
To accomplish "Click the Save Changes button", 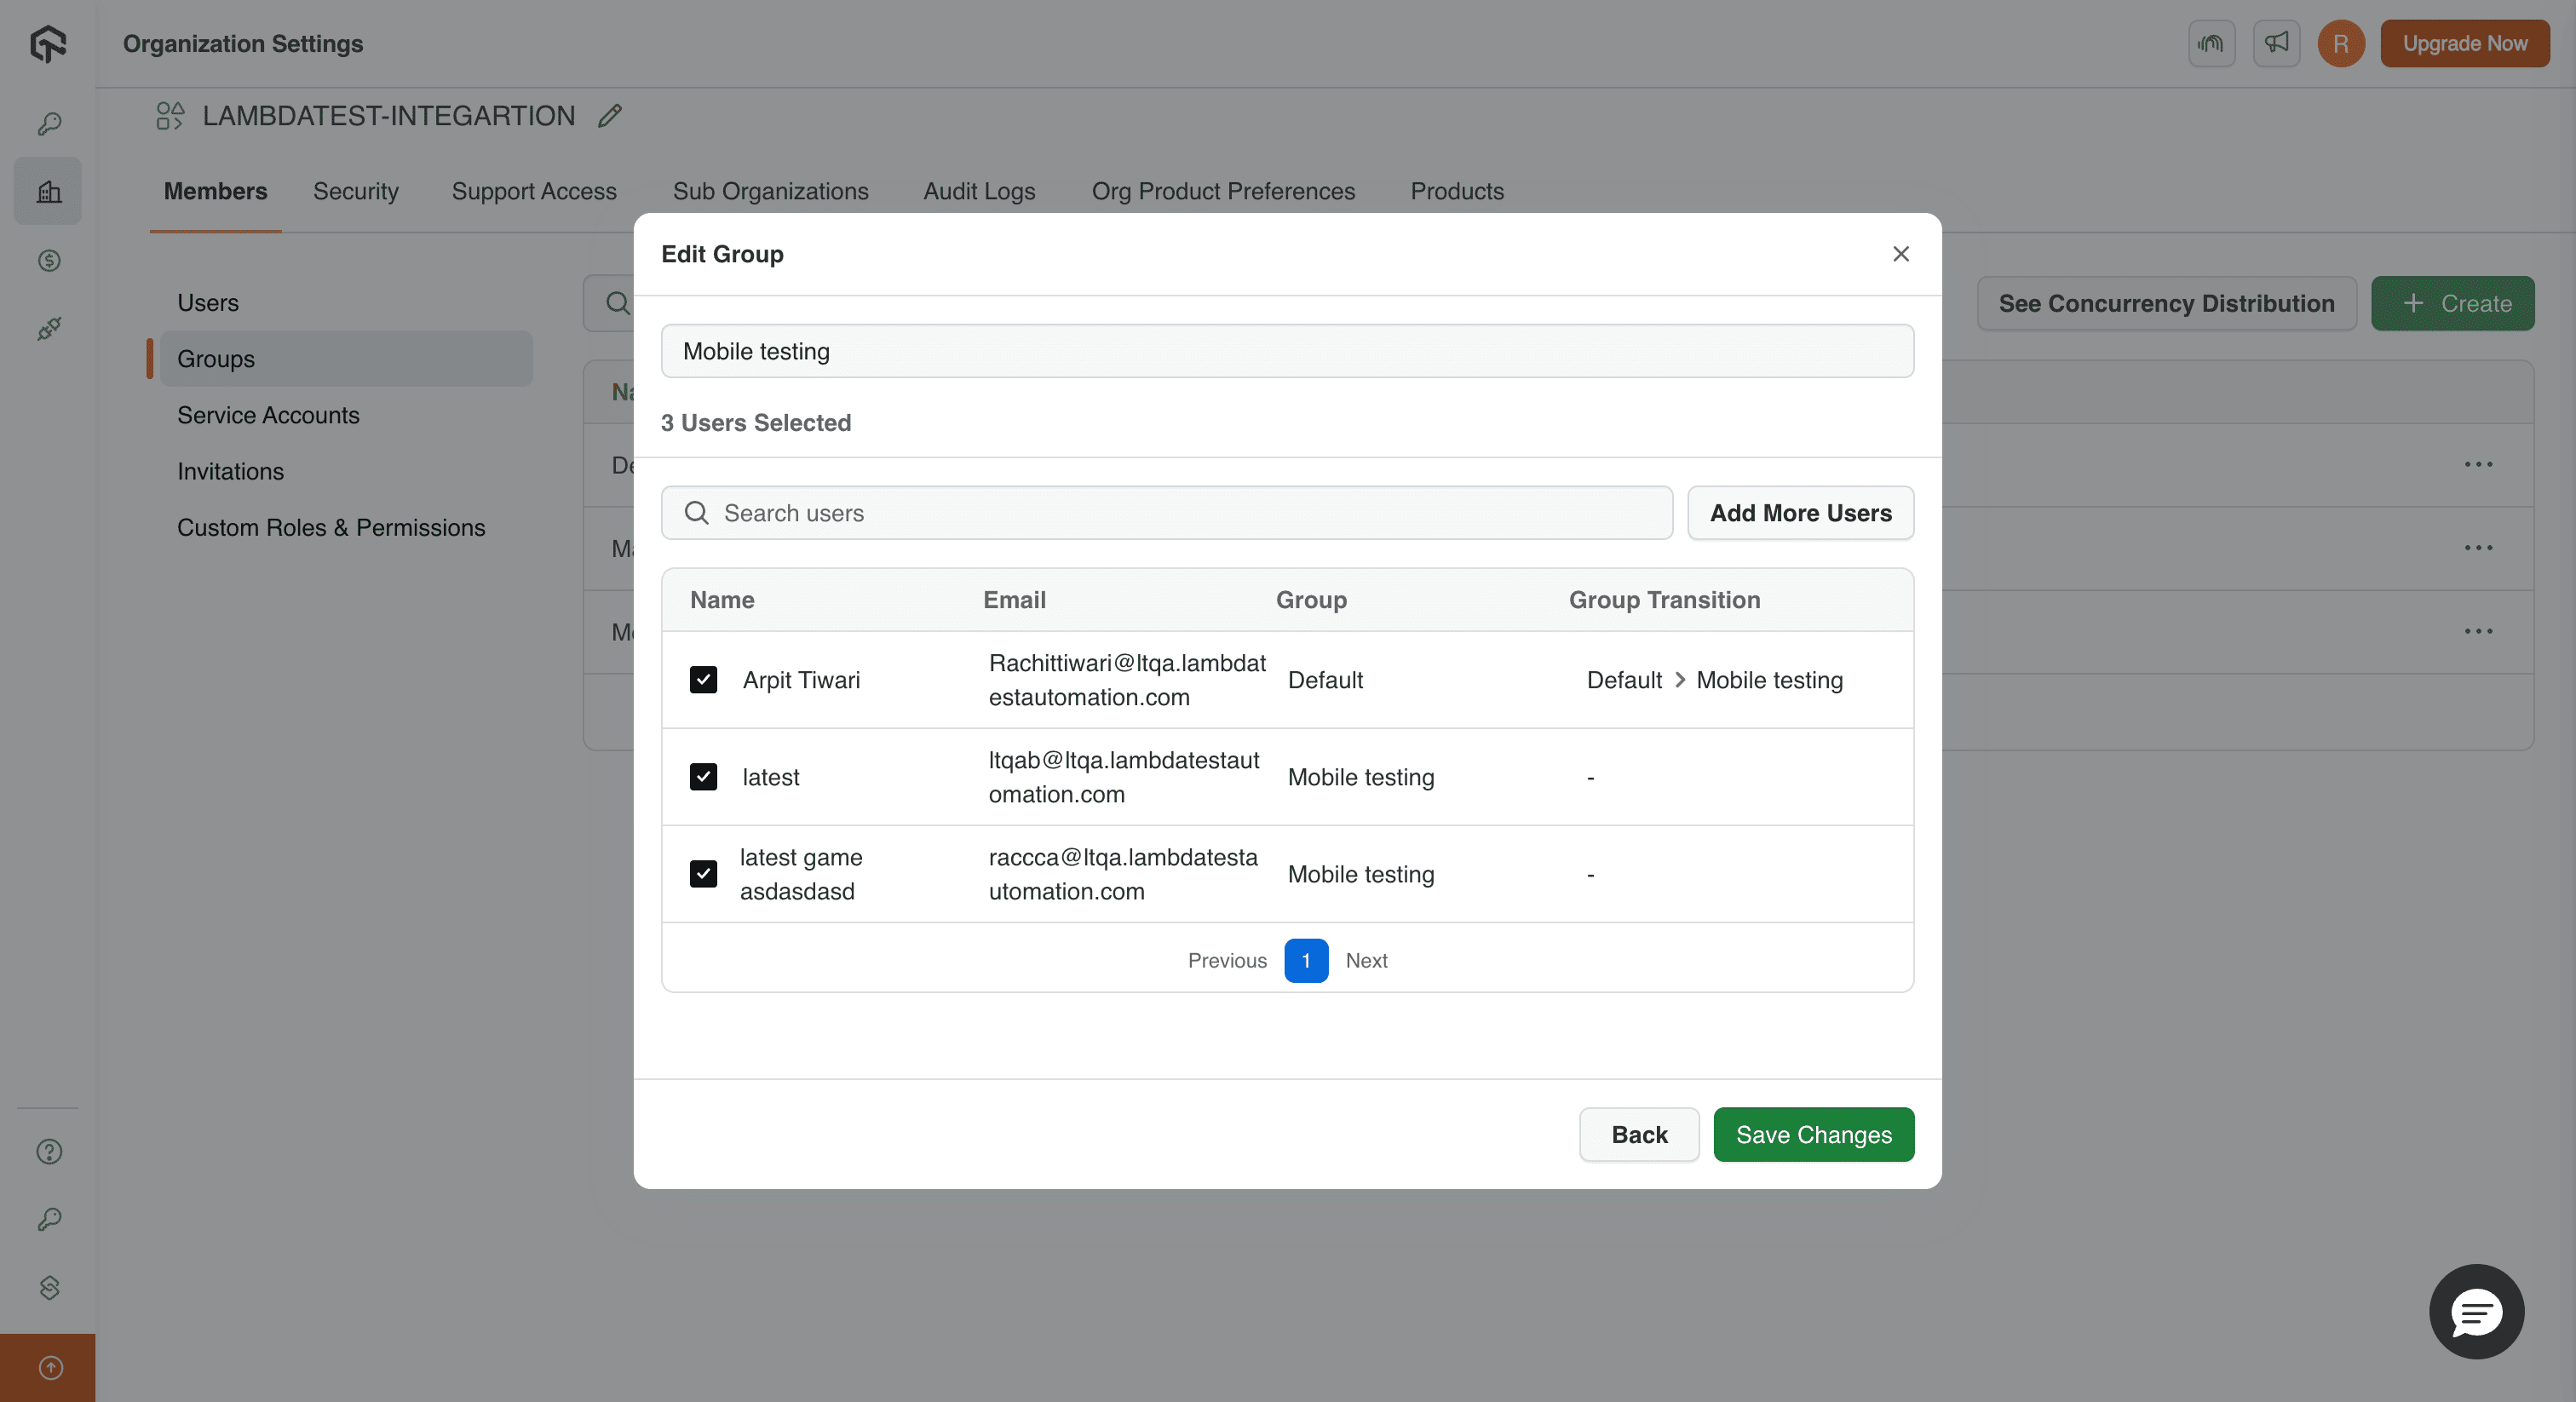I will 1813,1134.
